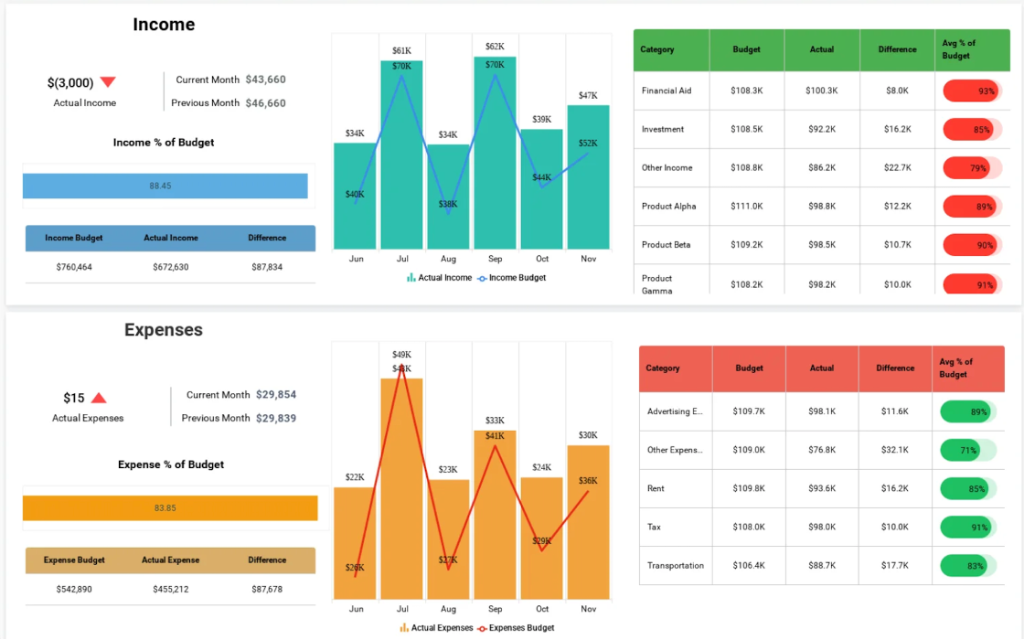Click the Aug bar in expenses chart
The image size is (1024, 639).
(x=448, y=540)
